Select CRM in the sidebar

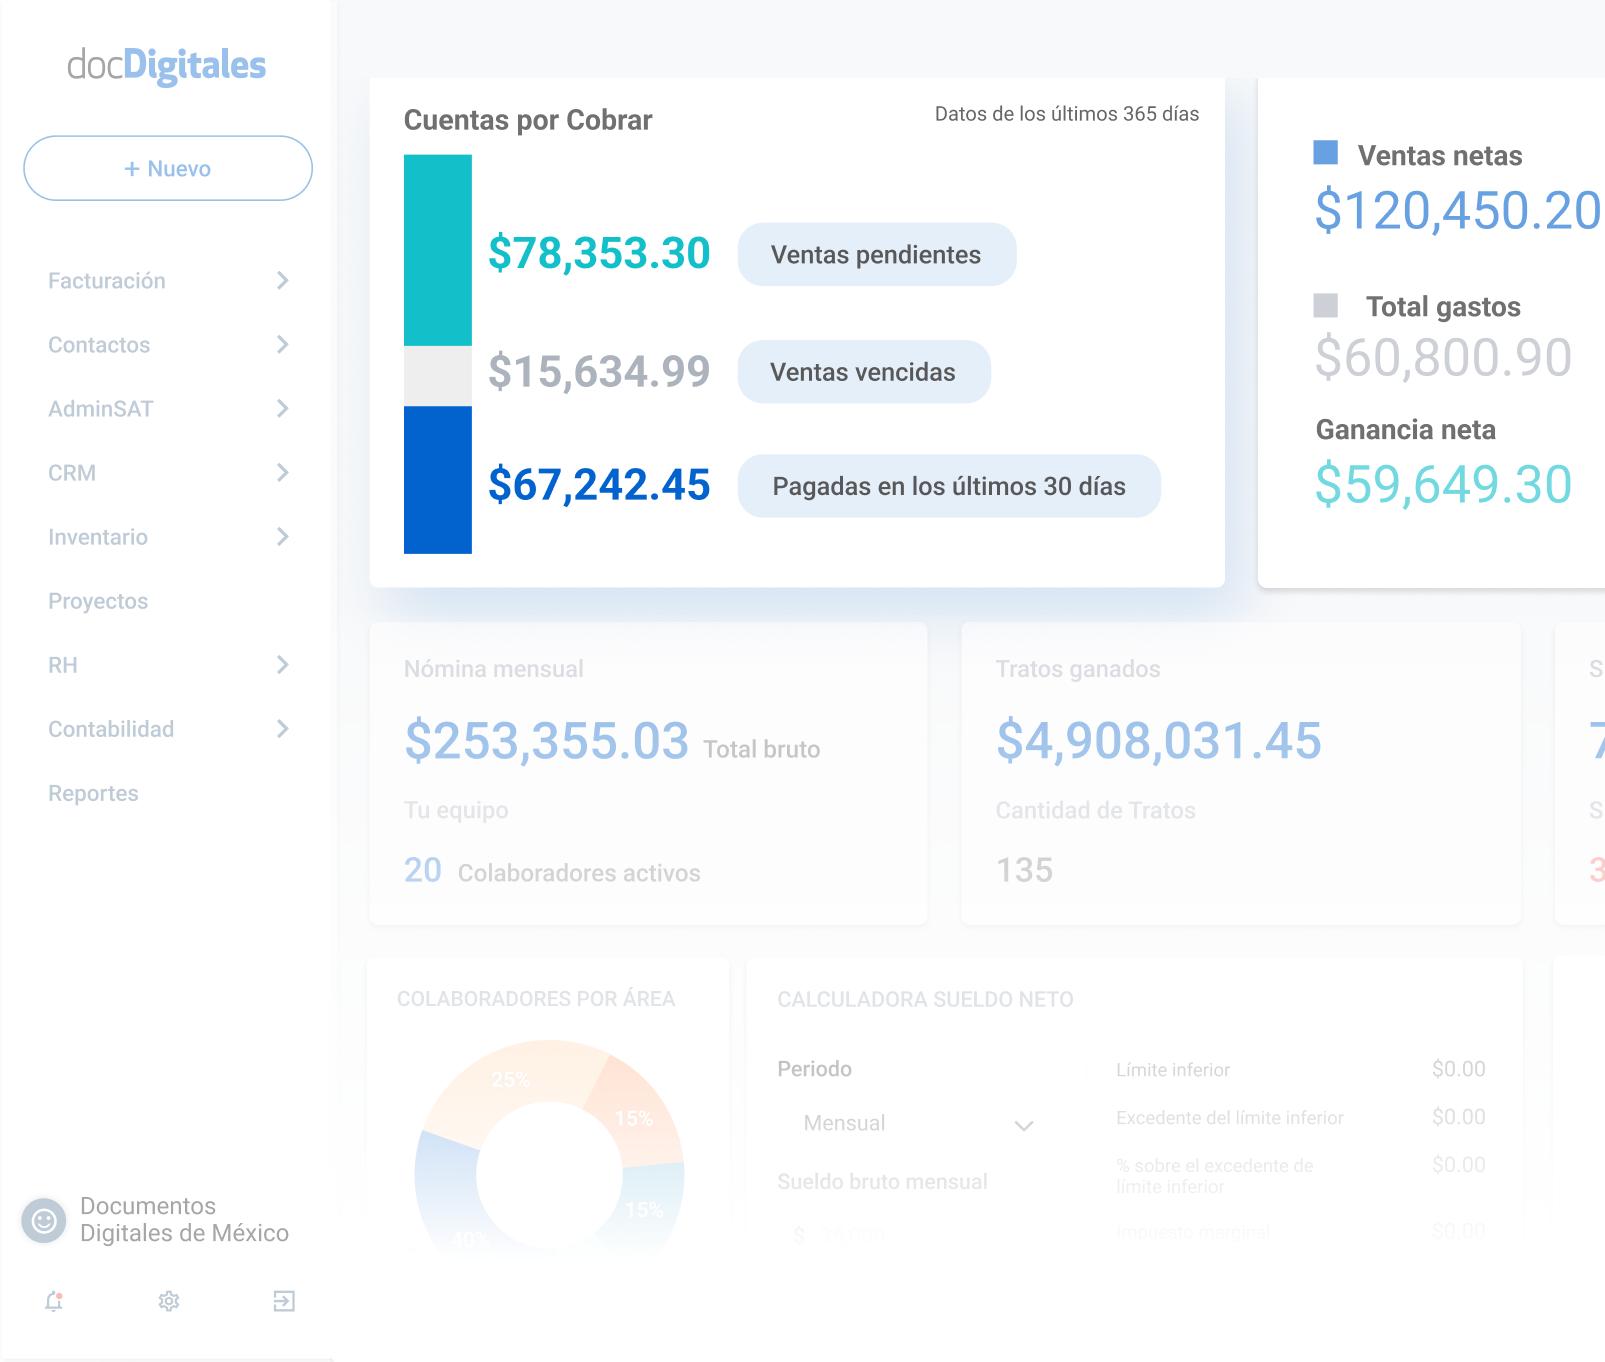[x=72, y=473]
